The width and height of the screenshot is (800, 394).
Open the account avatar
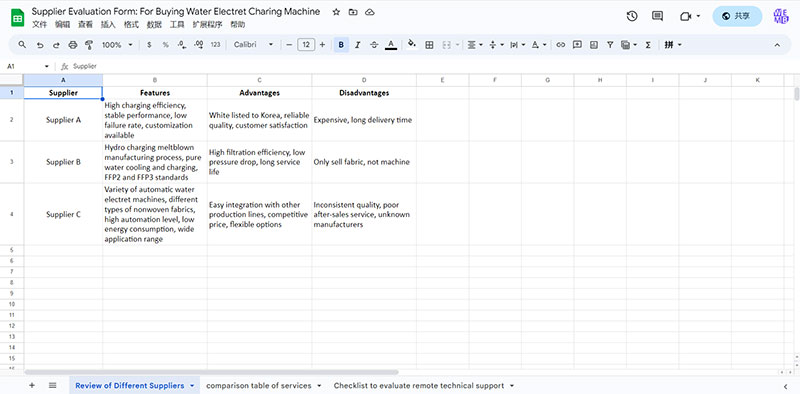781,16
